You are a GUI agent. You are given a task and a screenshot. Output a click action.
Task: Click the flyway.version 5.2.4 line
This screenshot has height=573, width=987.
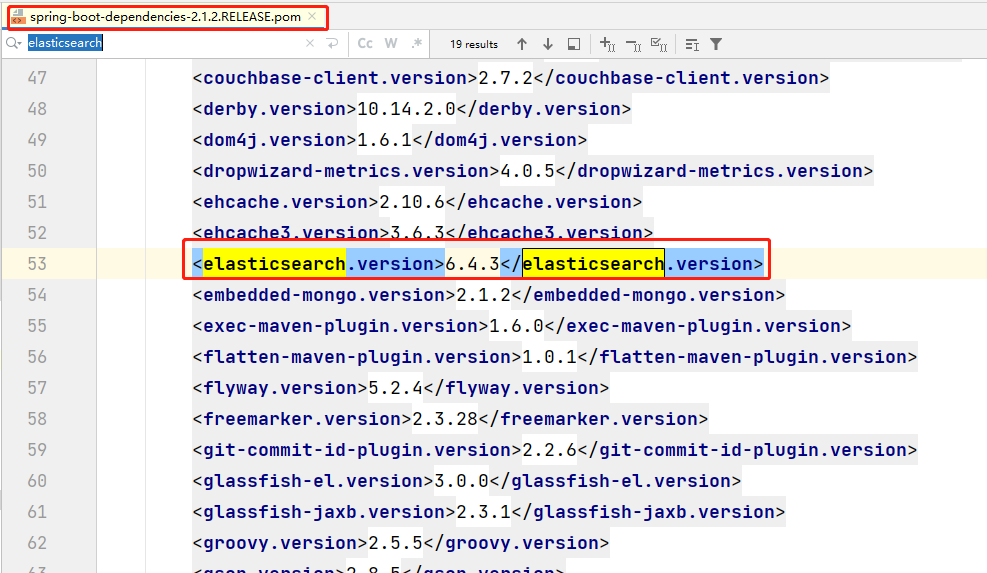(x=401, y=388)
